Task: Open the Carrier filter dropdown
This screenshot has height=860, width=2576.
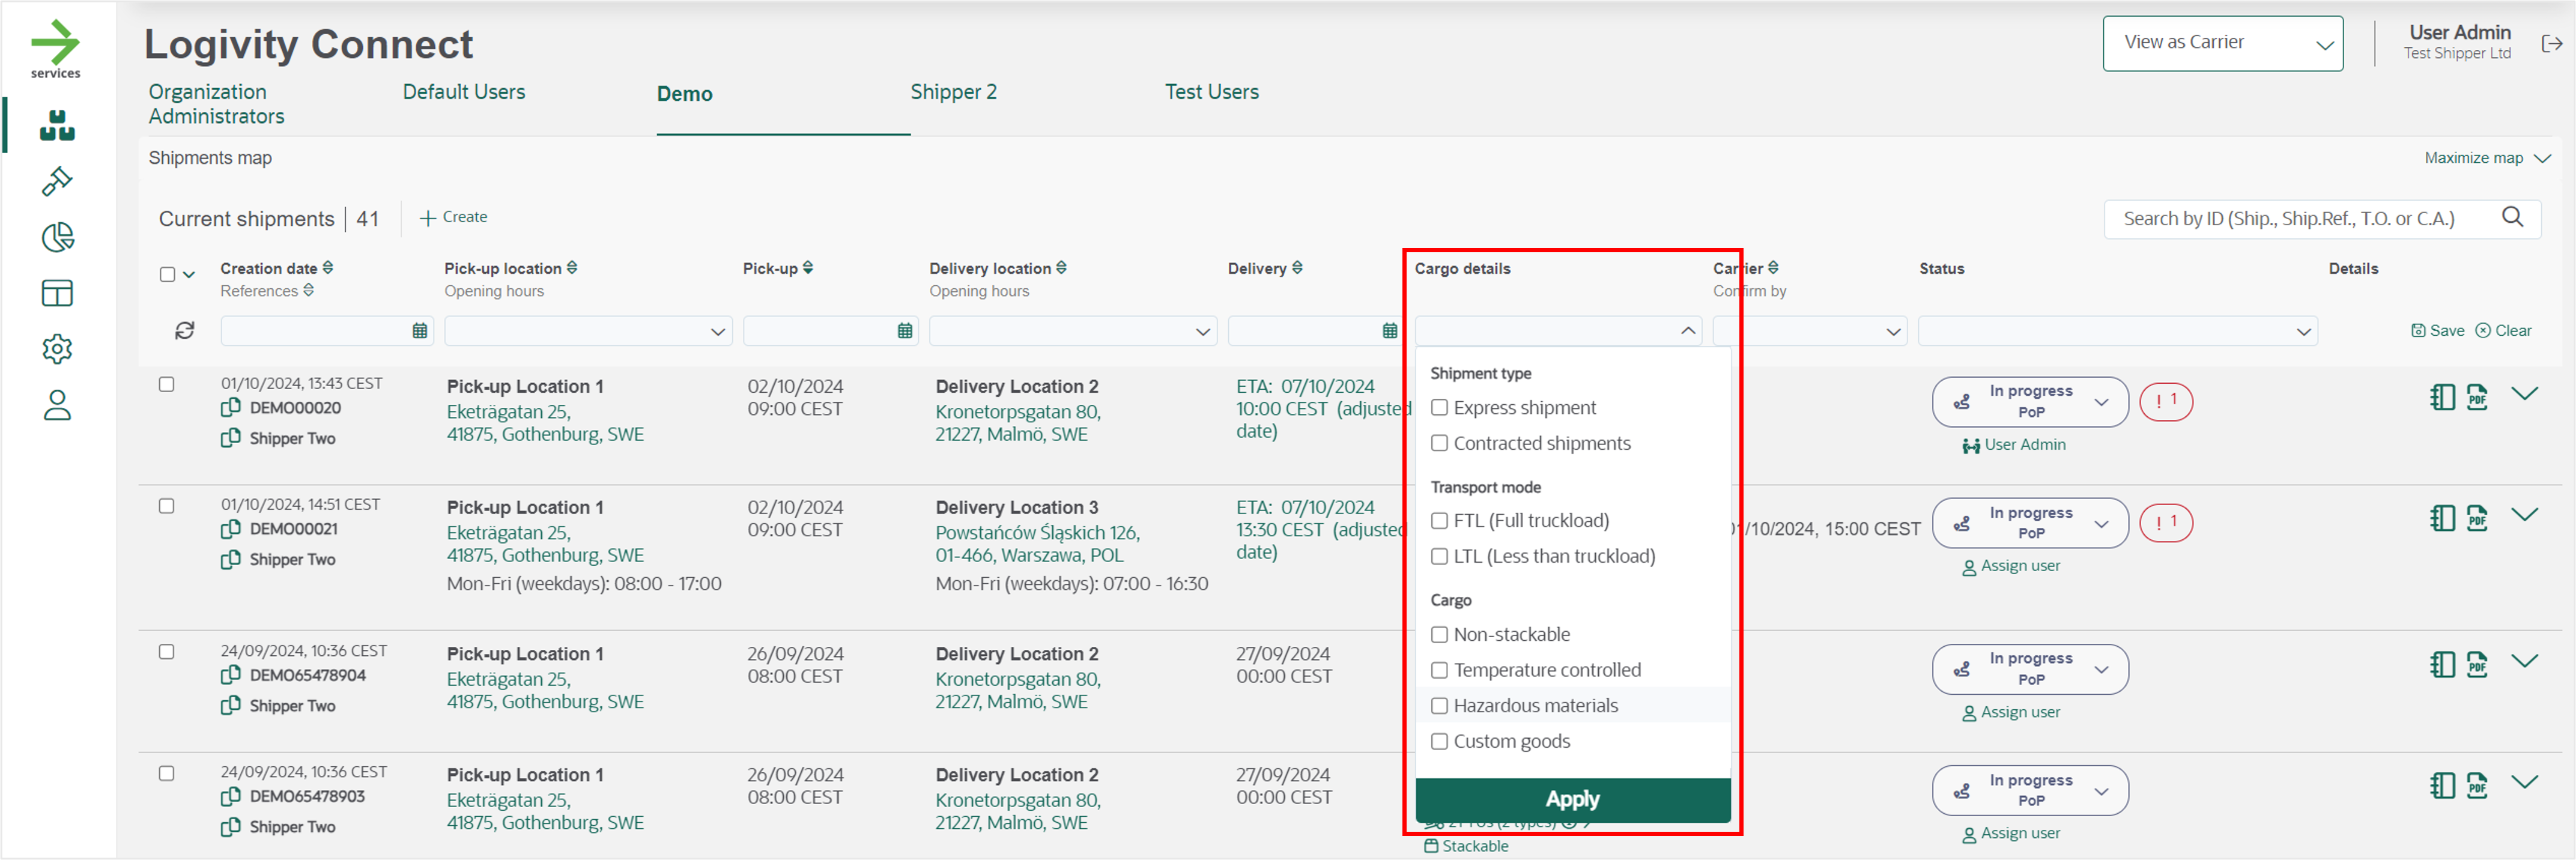Action: tap(1810, 331)
